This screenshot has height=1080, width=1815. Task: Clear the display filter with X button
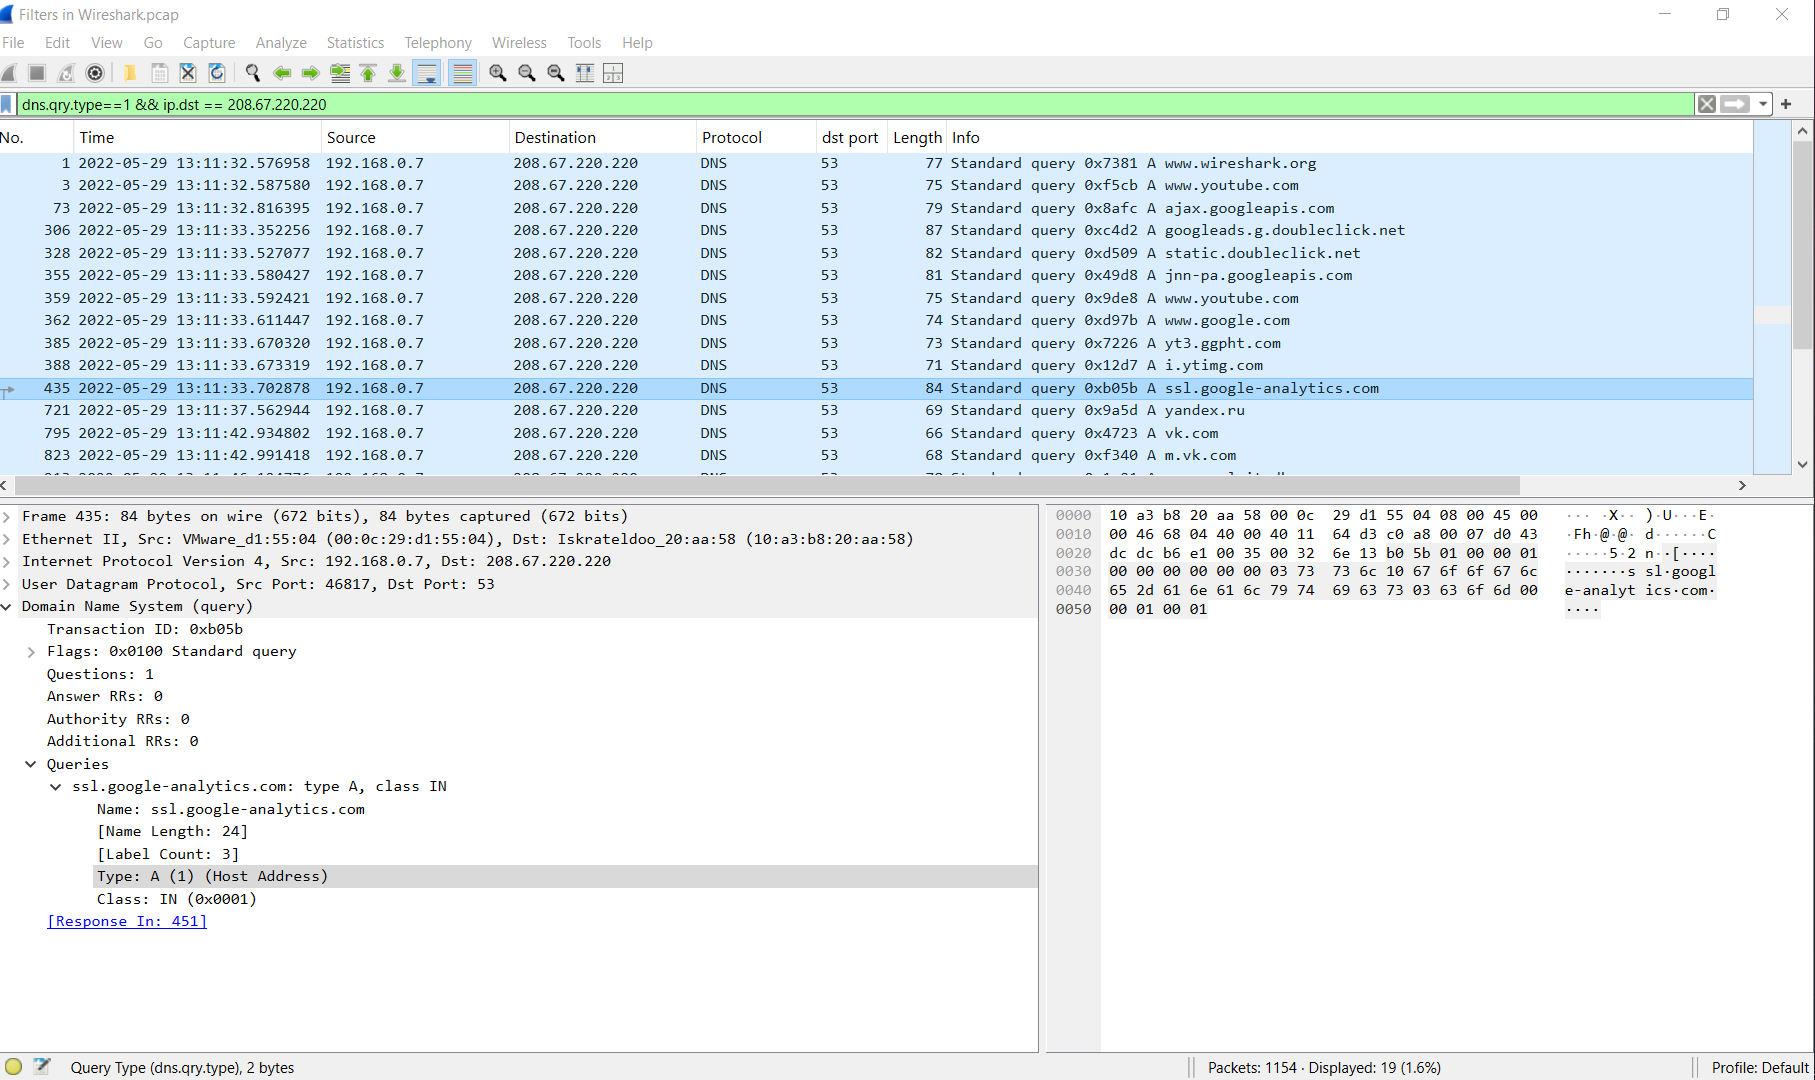click(x=1707, y=104)
